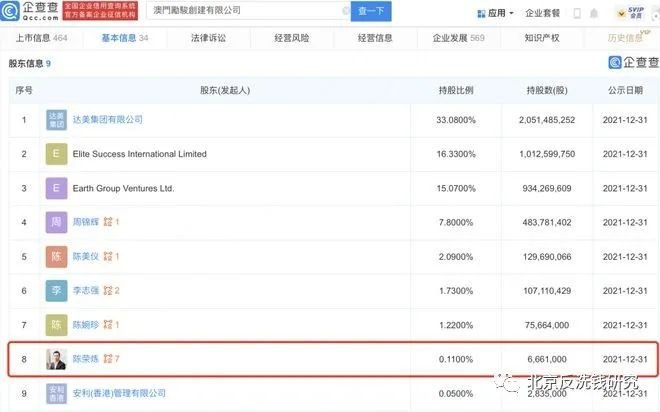The height and width of the screenshot is (412, 660).
Task: Open shareholder 陈美仪 profile link
Action: (86, 256)
